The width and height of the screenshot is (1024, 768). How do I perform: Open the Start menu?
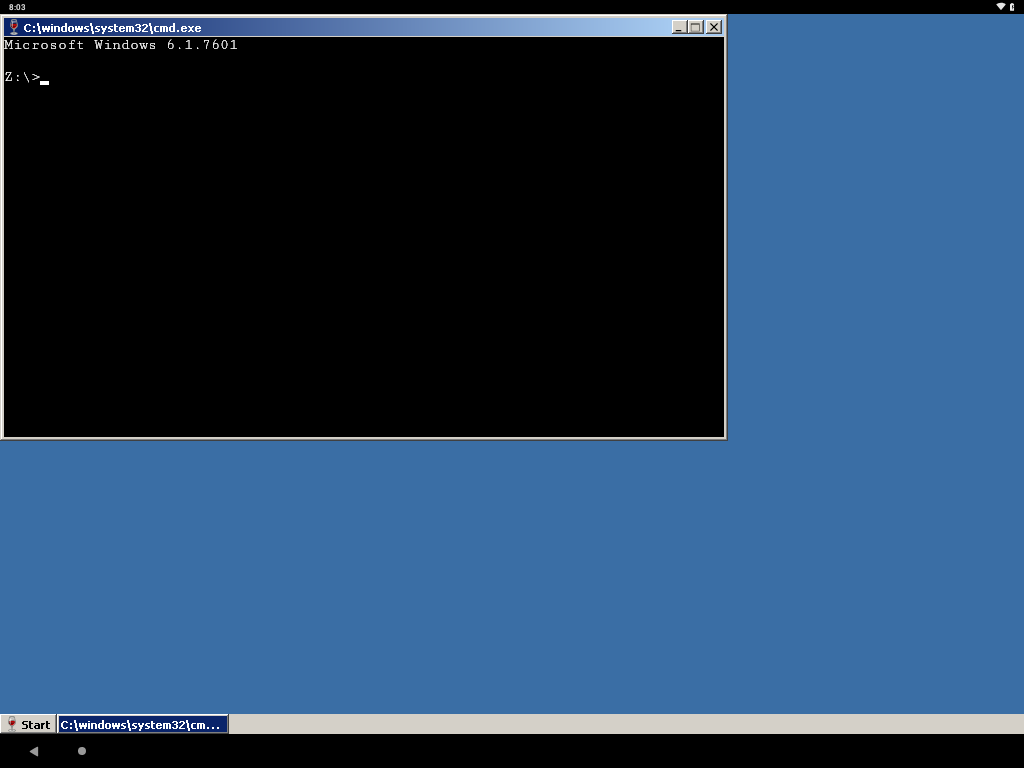coord(28,725)
